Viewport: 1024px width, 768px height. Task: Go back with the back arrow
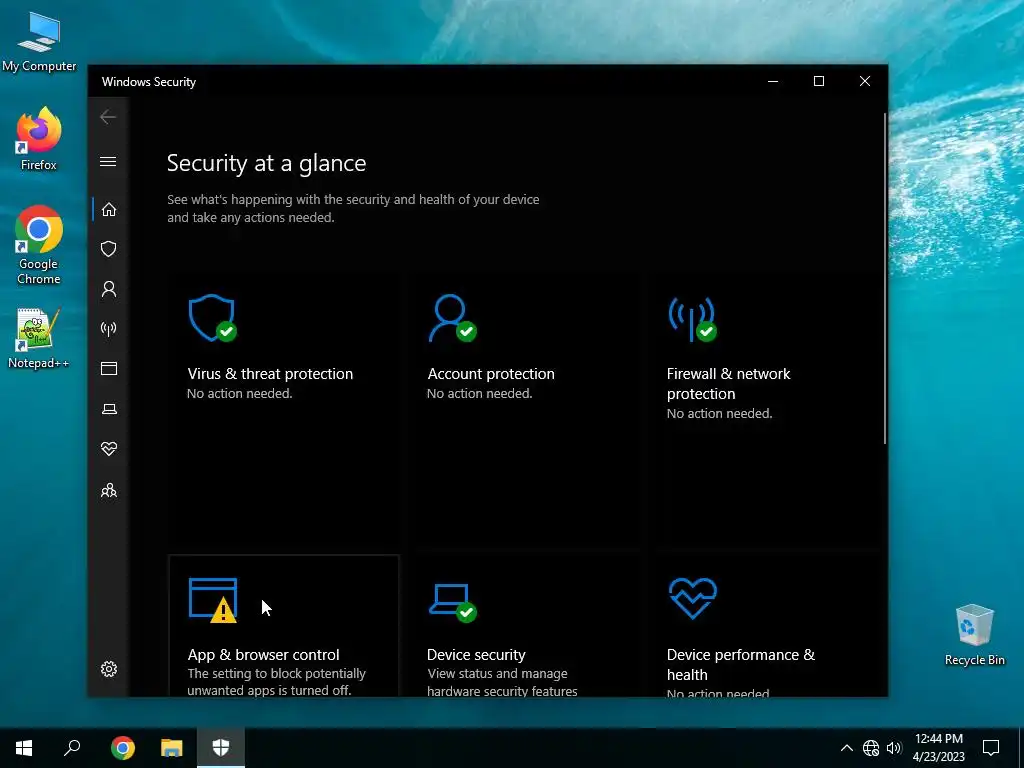pos(108,118)
